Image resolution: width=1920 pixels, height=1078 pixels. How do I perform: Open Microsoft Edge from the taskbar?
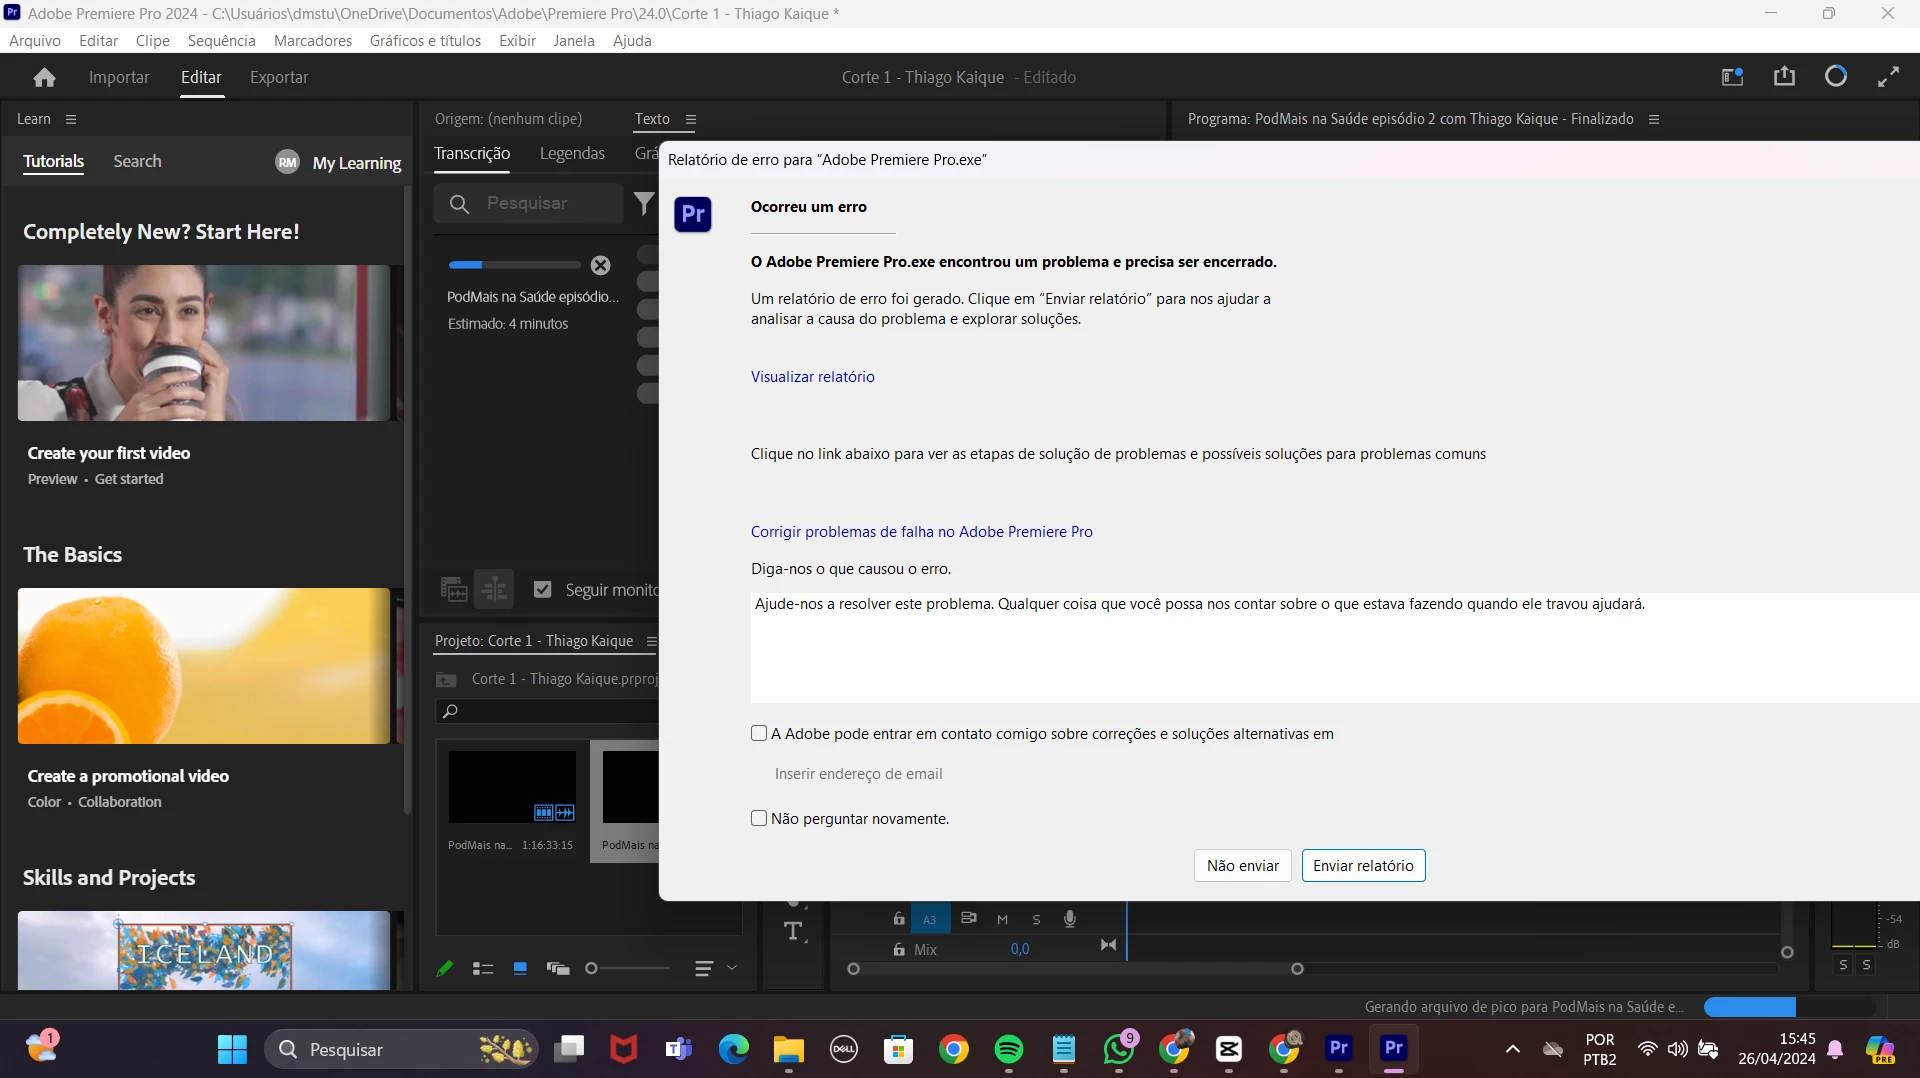[x=734, y=1049]
